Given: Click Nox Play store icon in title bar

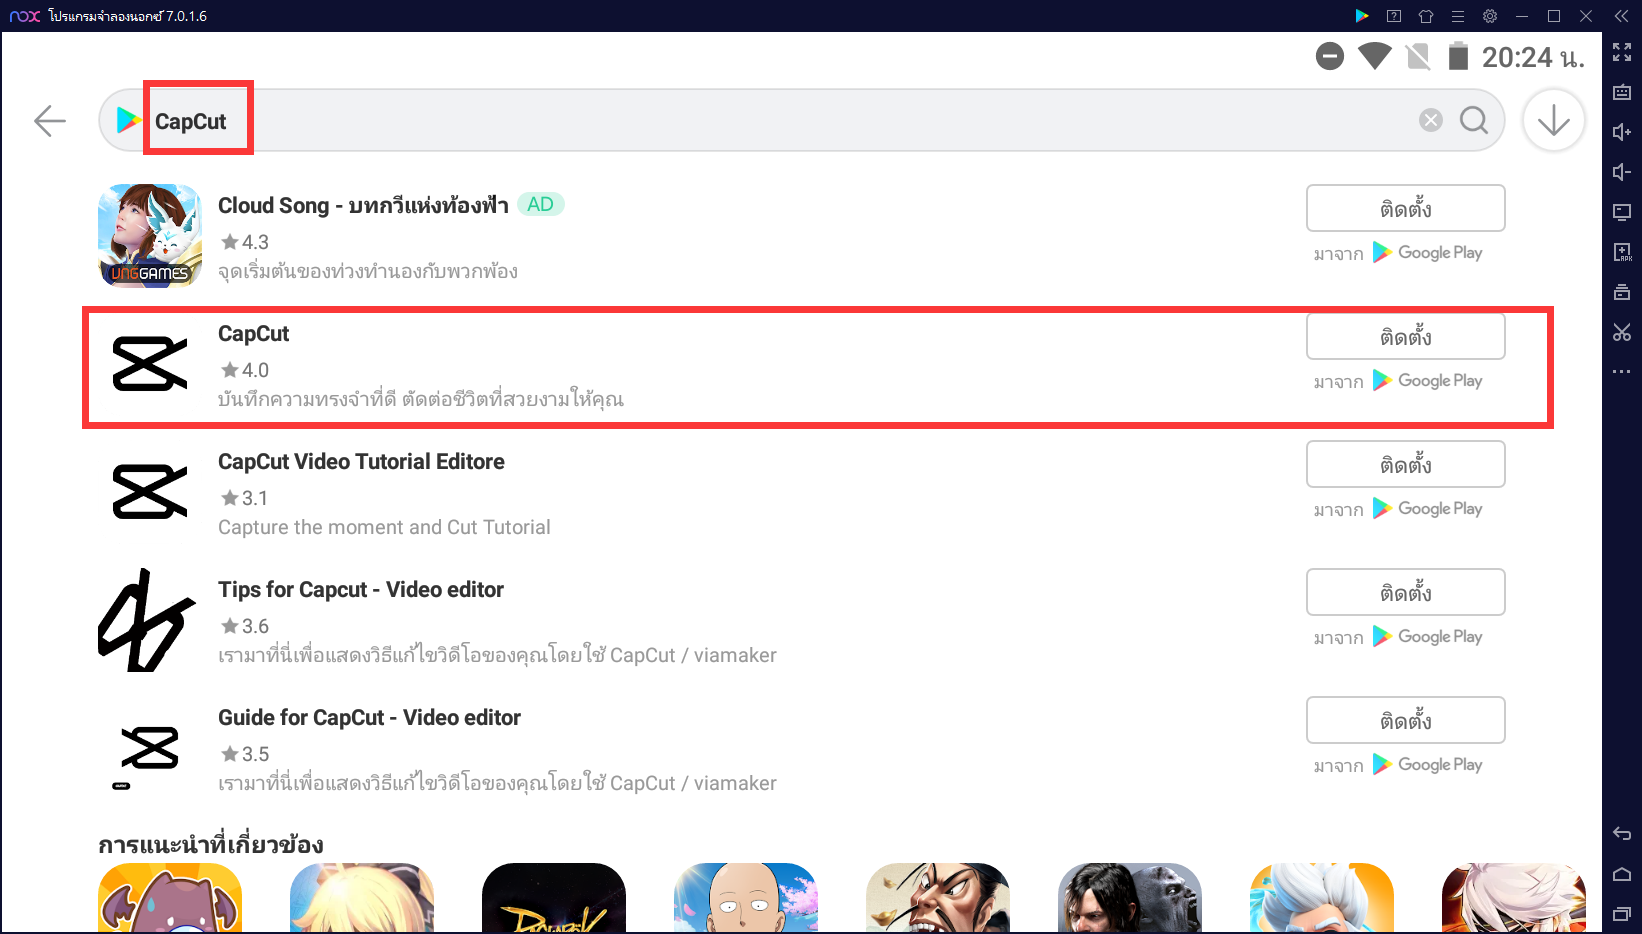Looking at the screenshot, I should click(1362, 16).
